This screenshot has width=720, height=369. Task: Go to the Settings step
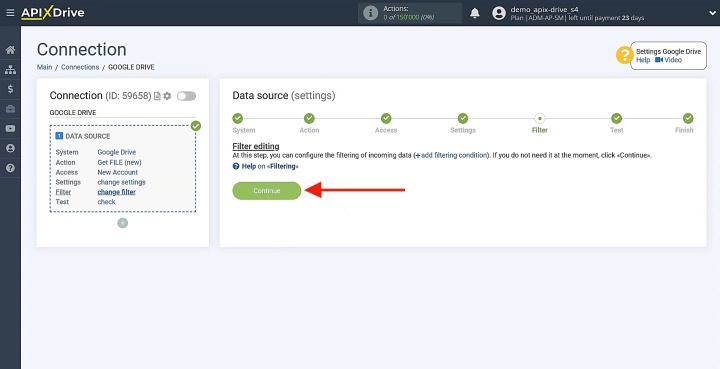click(463, 118)
